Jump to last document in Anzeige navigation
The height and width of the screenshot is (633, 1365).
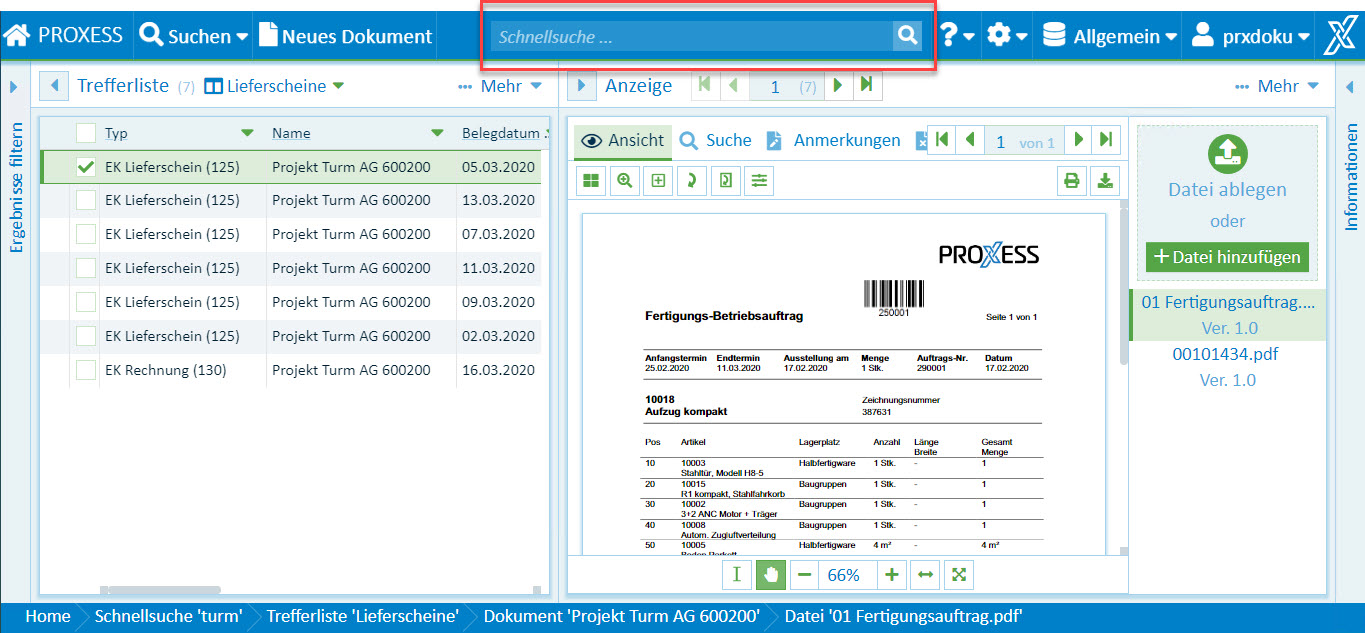pyautogui.click(x=866, y=86)
